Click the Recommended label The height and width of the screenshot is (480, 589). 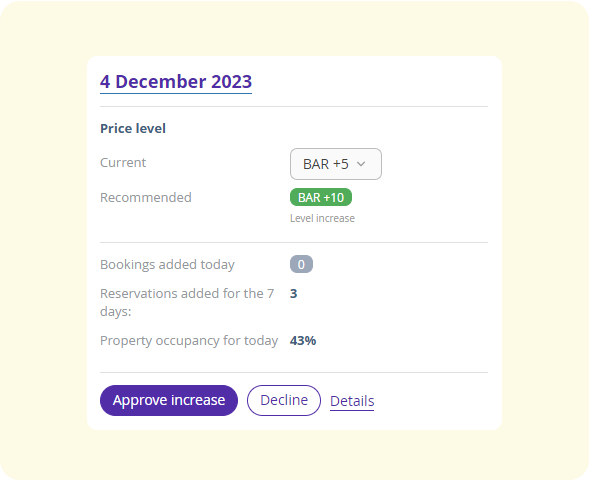pyautogui.click(x=146, y=198)
